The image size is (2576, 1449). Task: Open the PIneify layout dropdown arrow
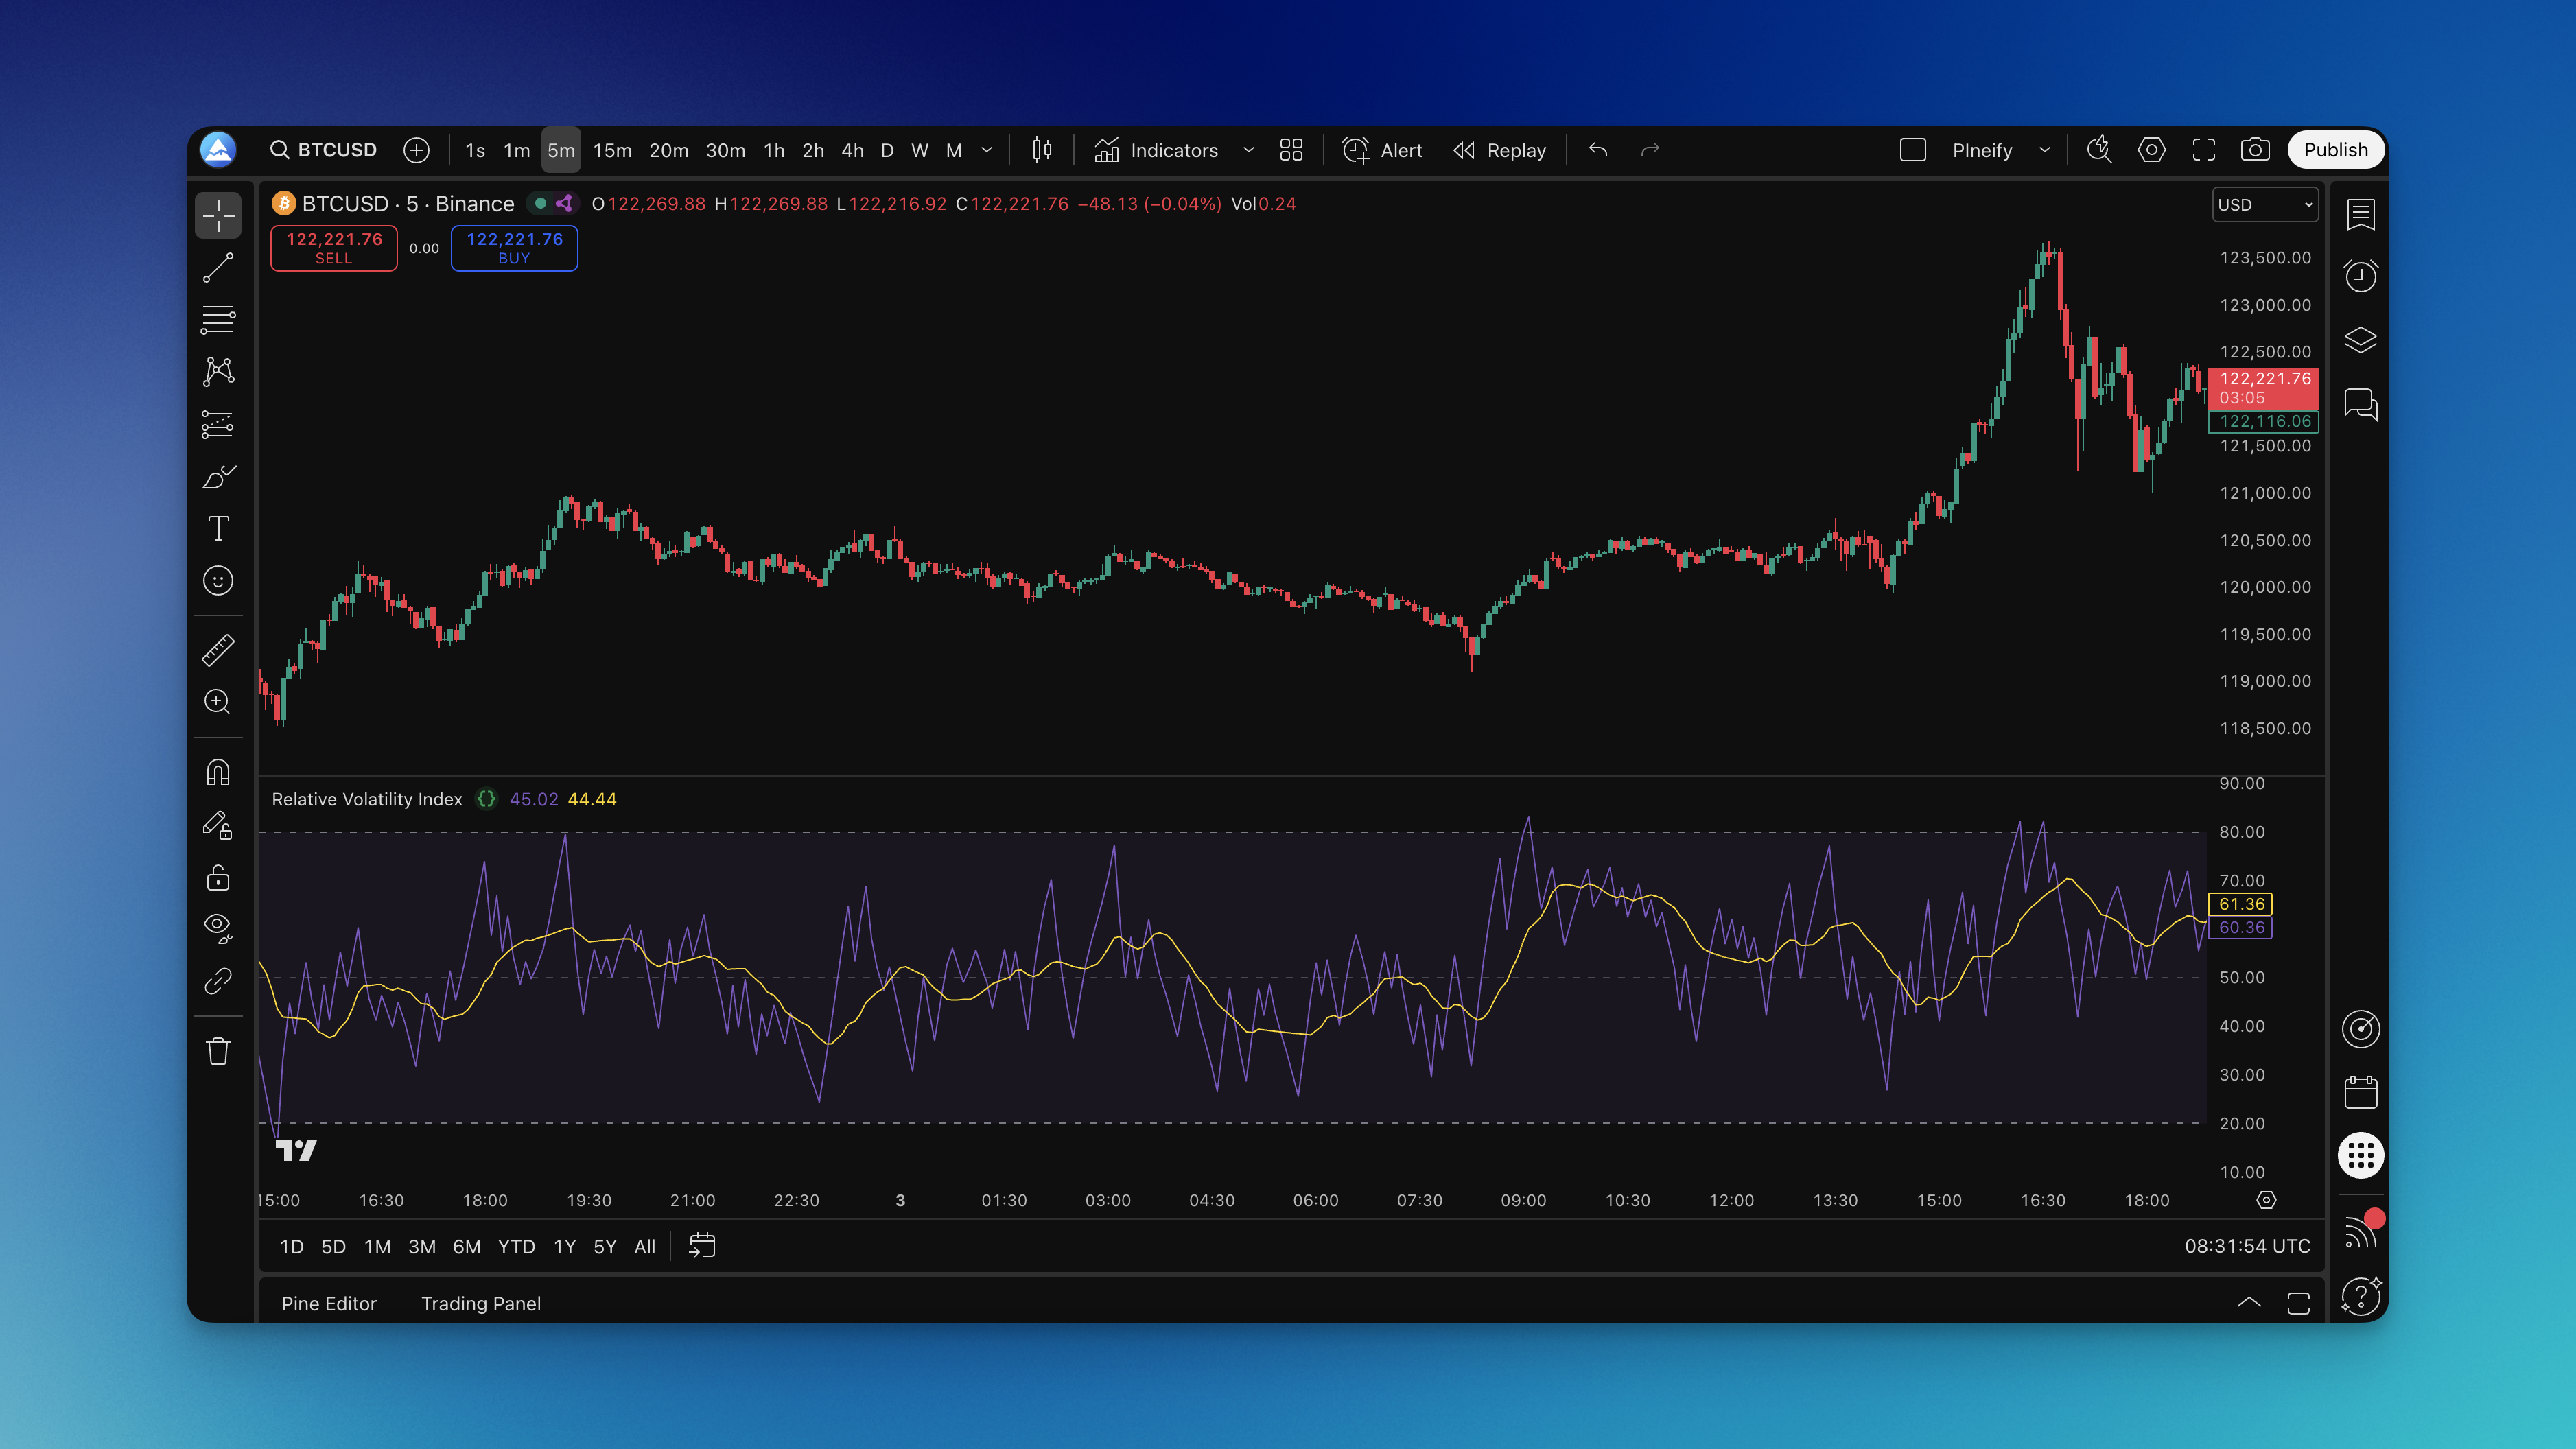pyautogui.click(x=2044, y=150)
